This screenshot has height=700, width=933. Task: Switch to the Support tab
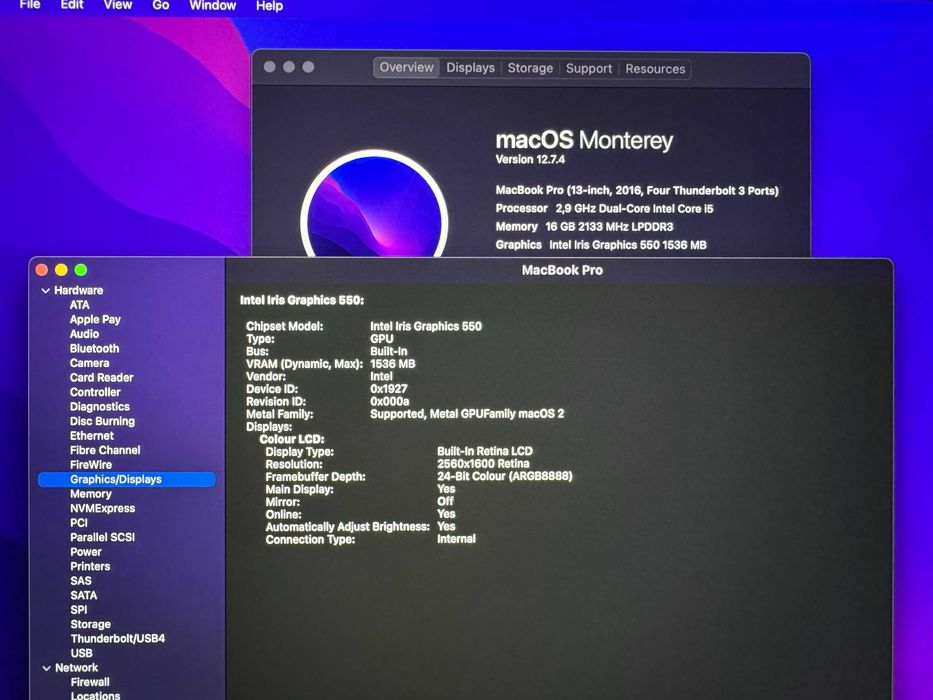click(588, 68)
